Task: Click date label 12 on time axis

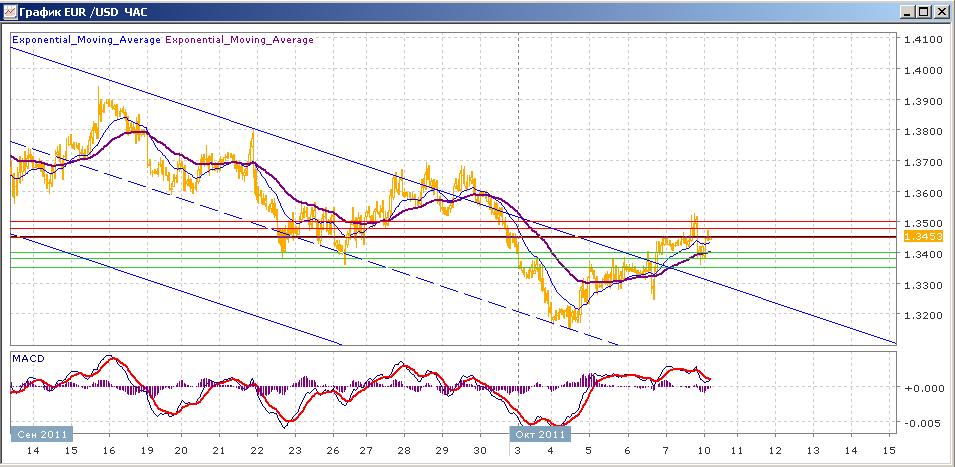Action: point(775,451)
